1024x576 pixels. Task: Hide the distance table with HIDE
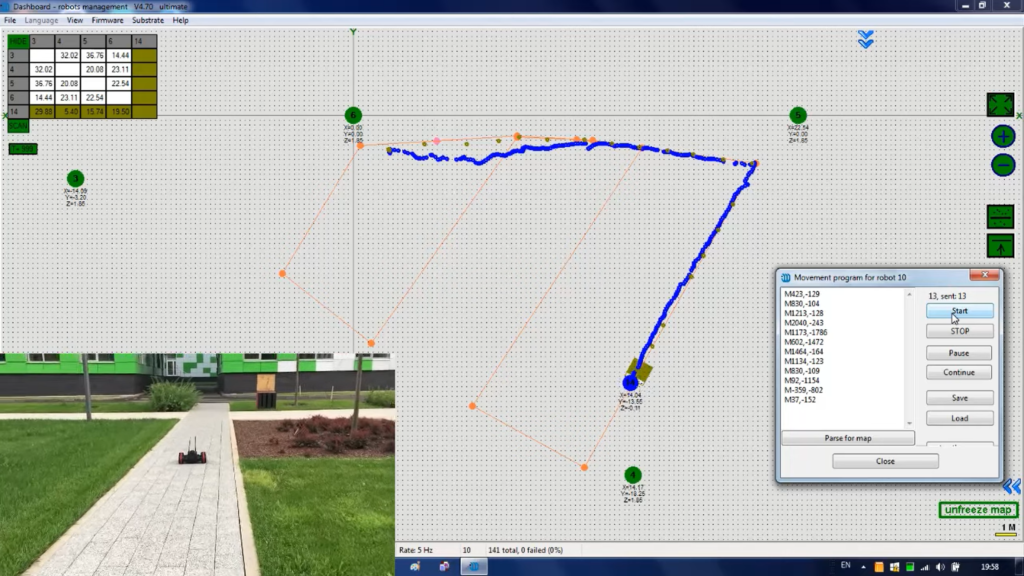(18, 41)
